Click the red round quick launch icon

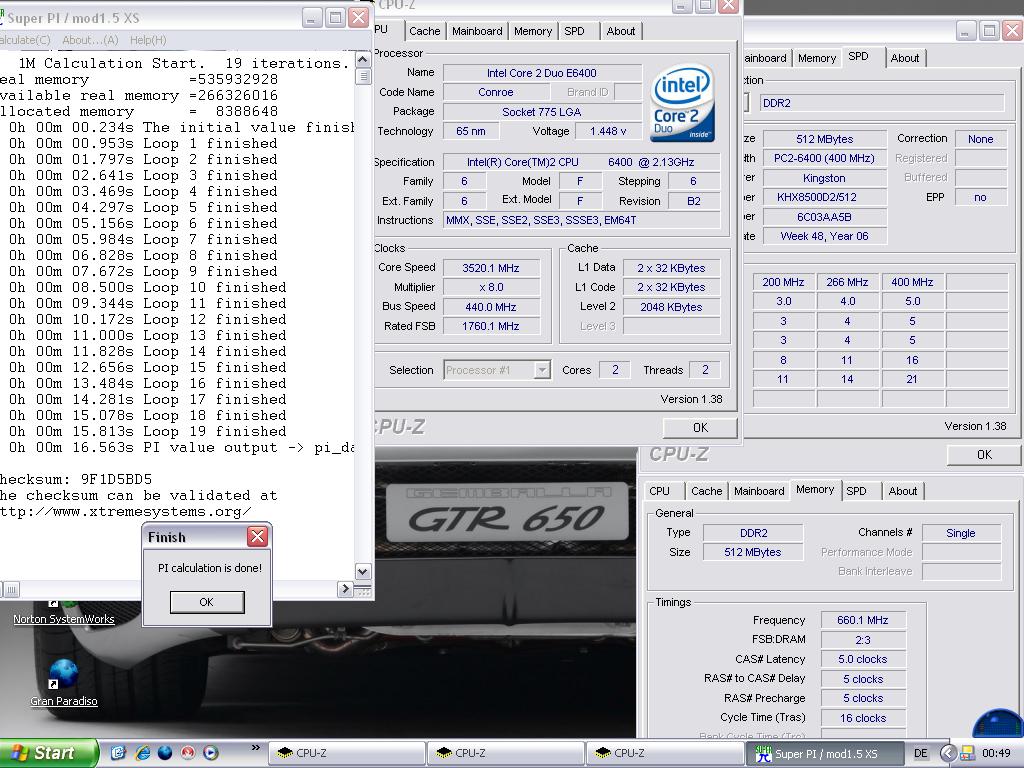[x=187, y=752]
